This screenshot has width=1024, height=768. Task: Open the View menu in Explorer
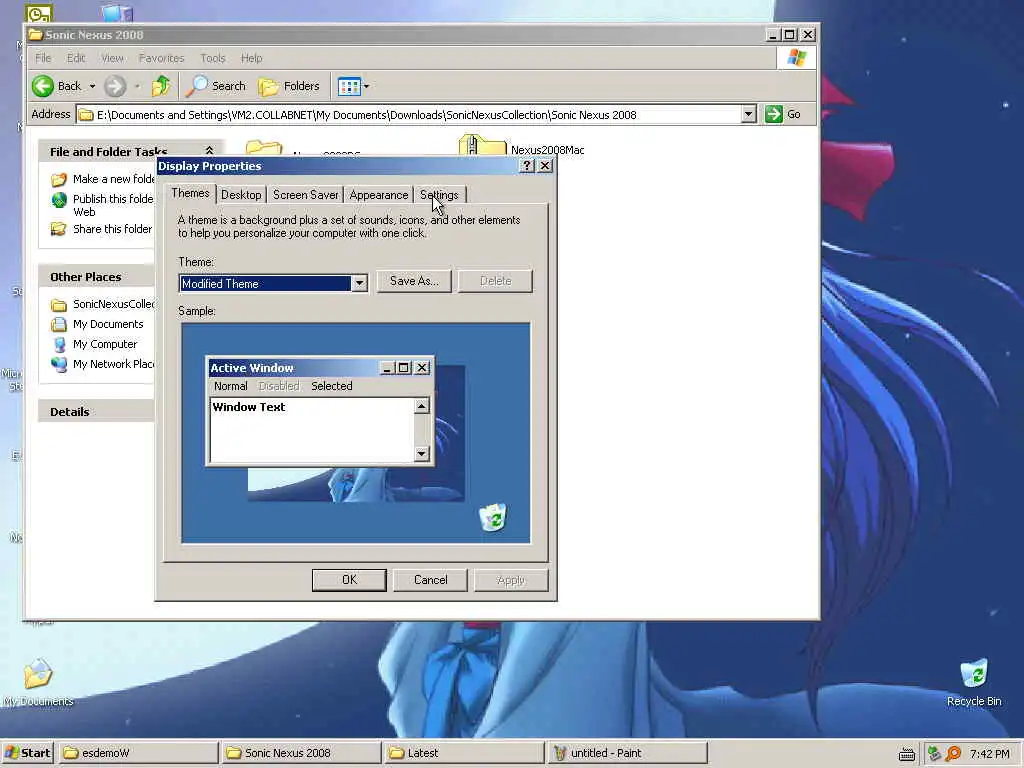tap(112, 58)
